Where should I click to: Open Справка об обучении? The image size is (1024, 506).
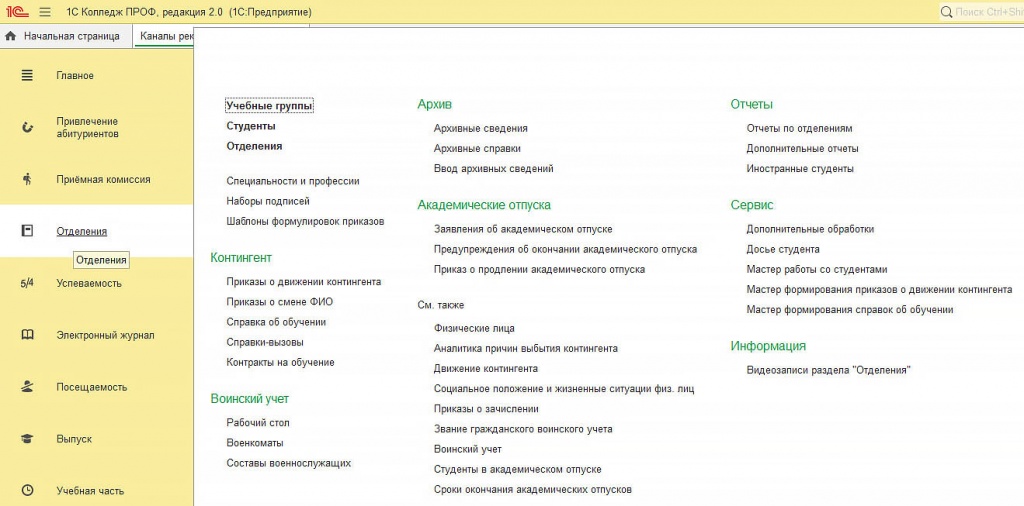pyautogui.click(x=276, y=322)
